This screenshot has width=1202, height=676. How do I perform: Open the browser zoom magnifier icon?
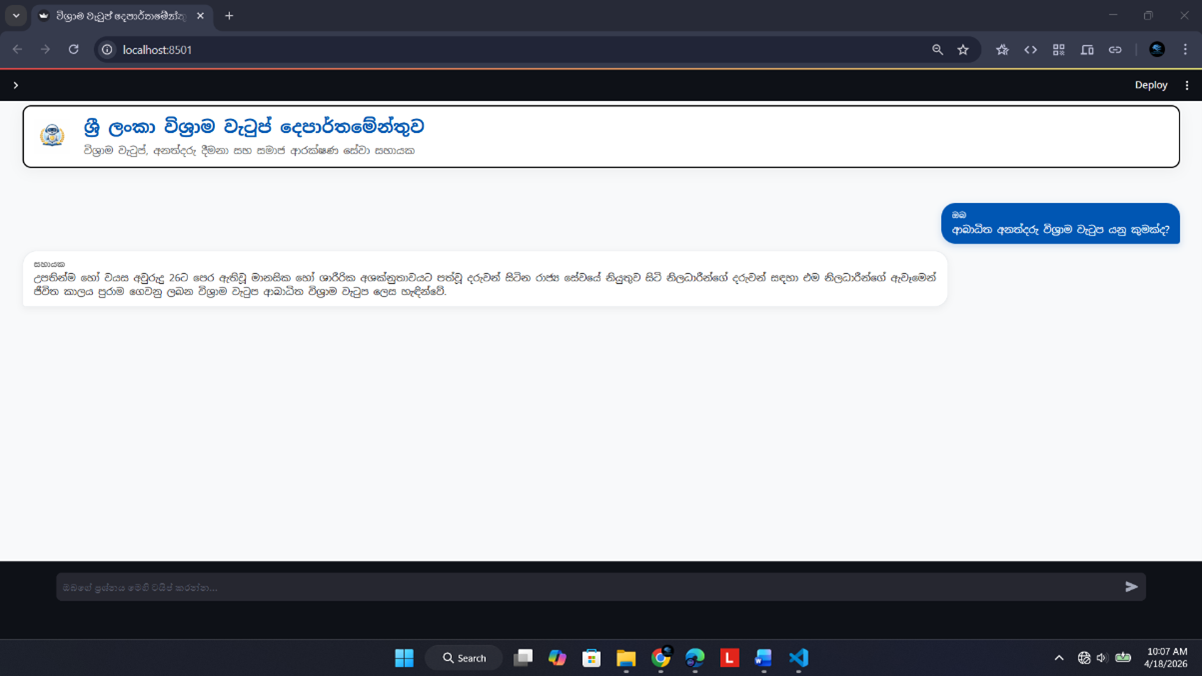click(937, 49)
